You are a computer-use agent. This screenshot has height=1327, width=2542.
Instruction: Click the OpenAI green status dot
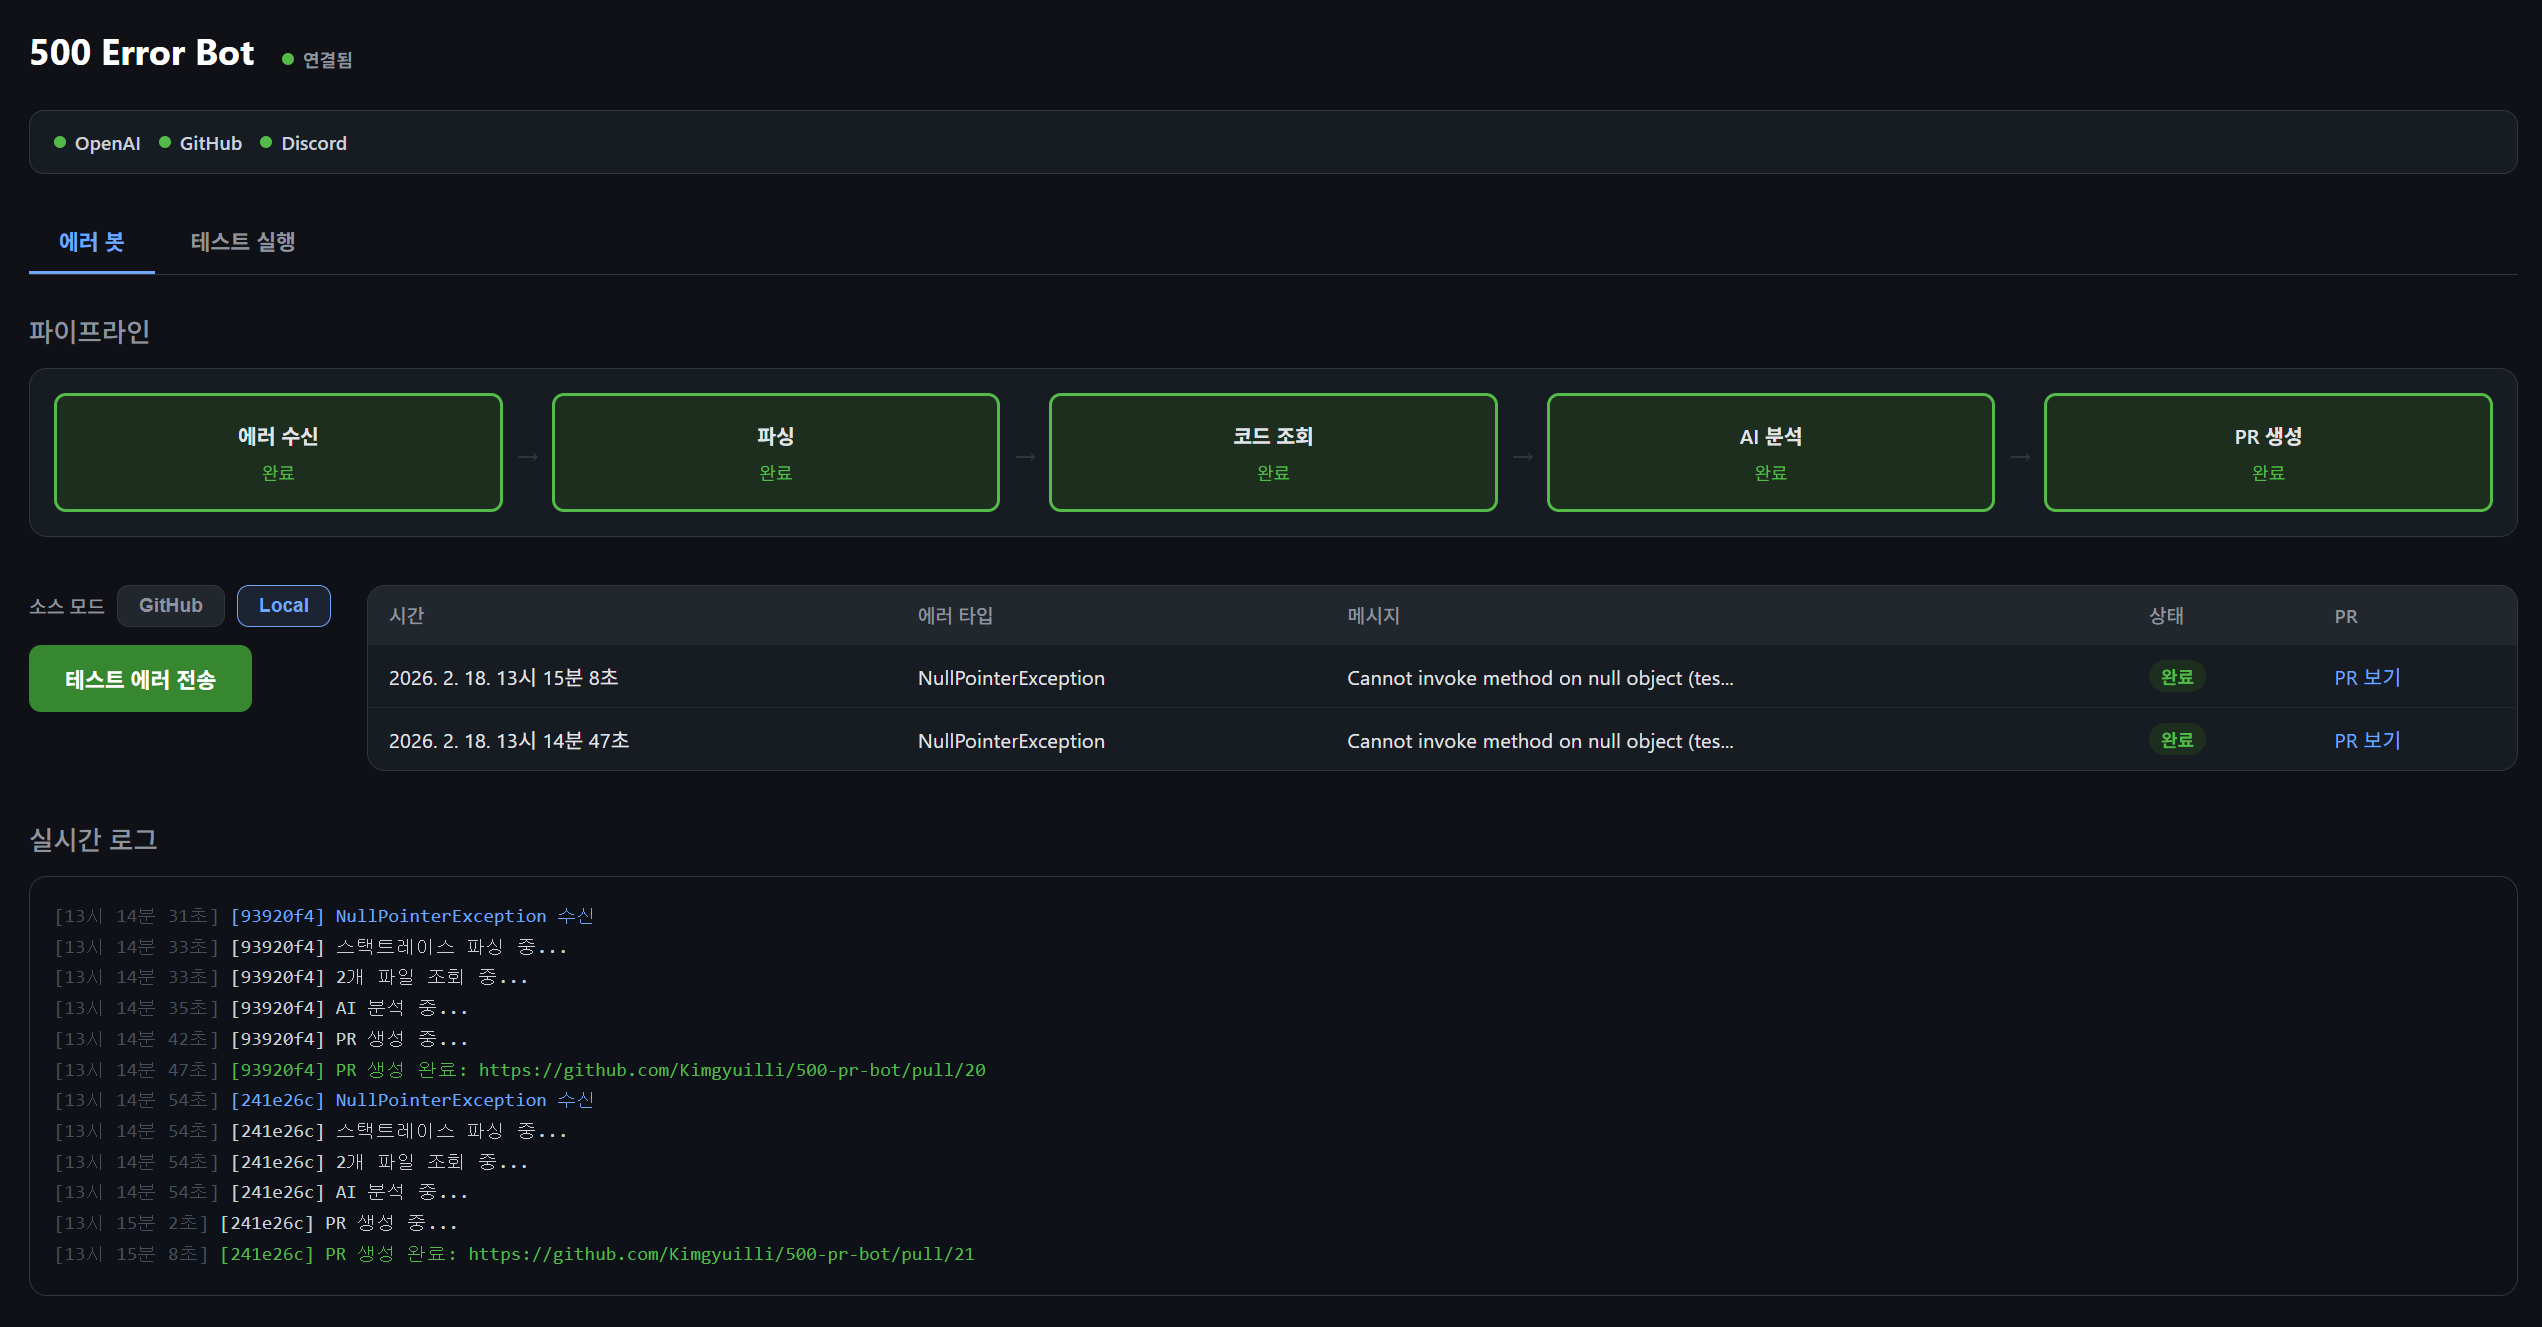pos(60,143)
